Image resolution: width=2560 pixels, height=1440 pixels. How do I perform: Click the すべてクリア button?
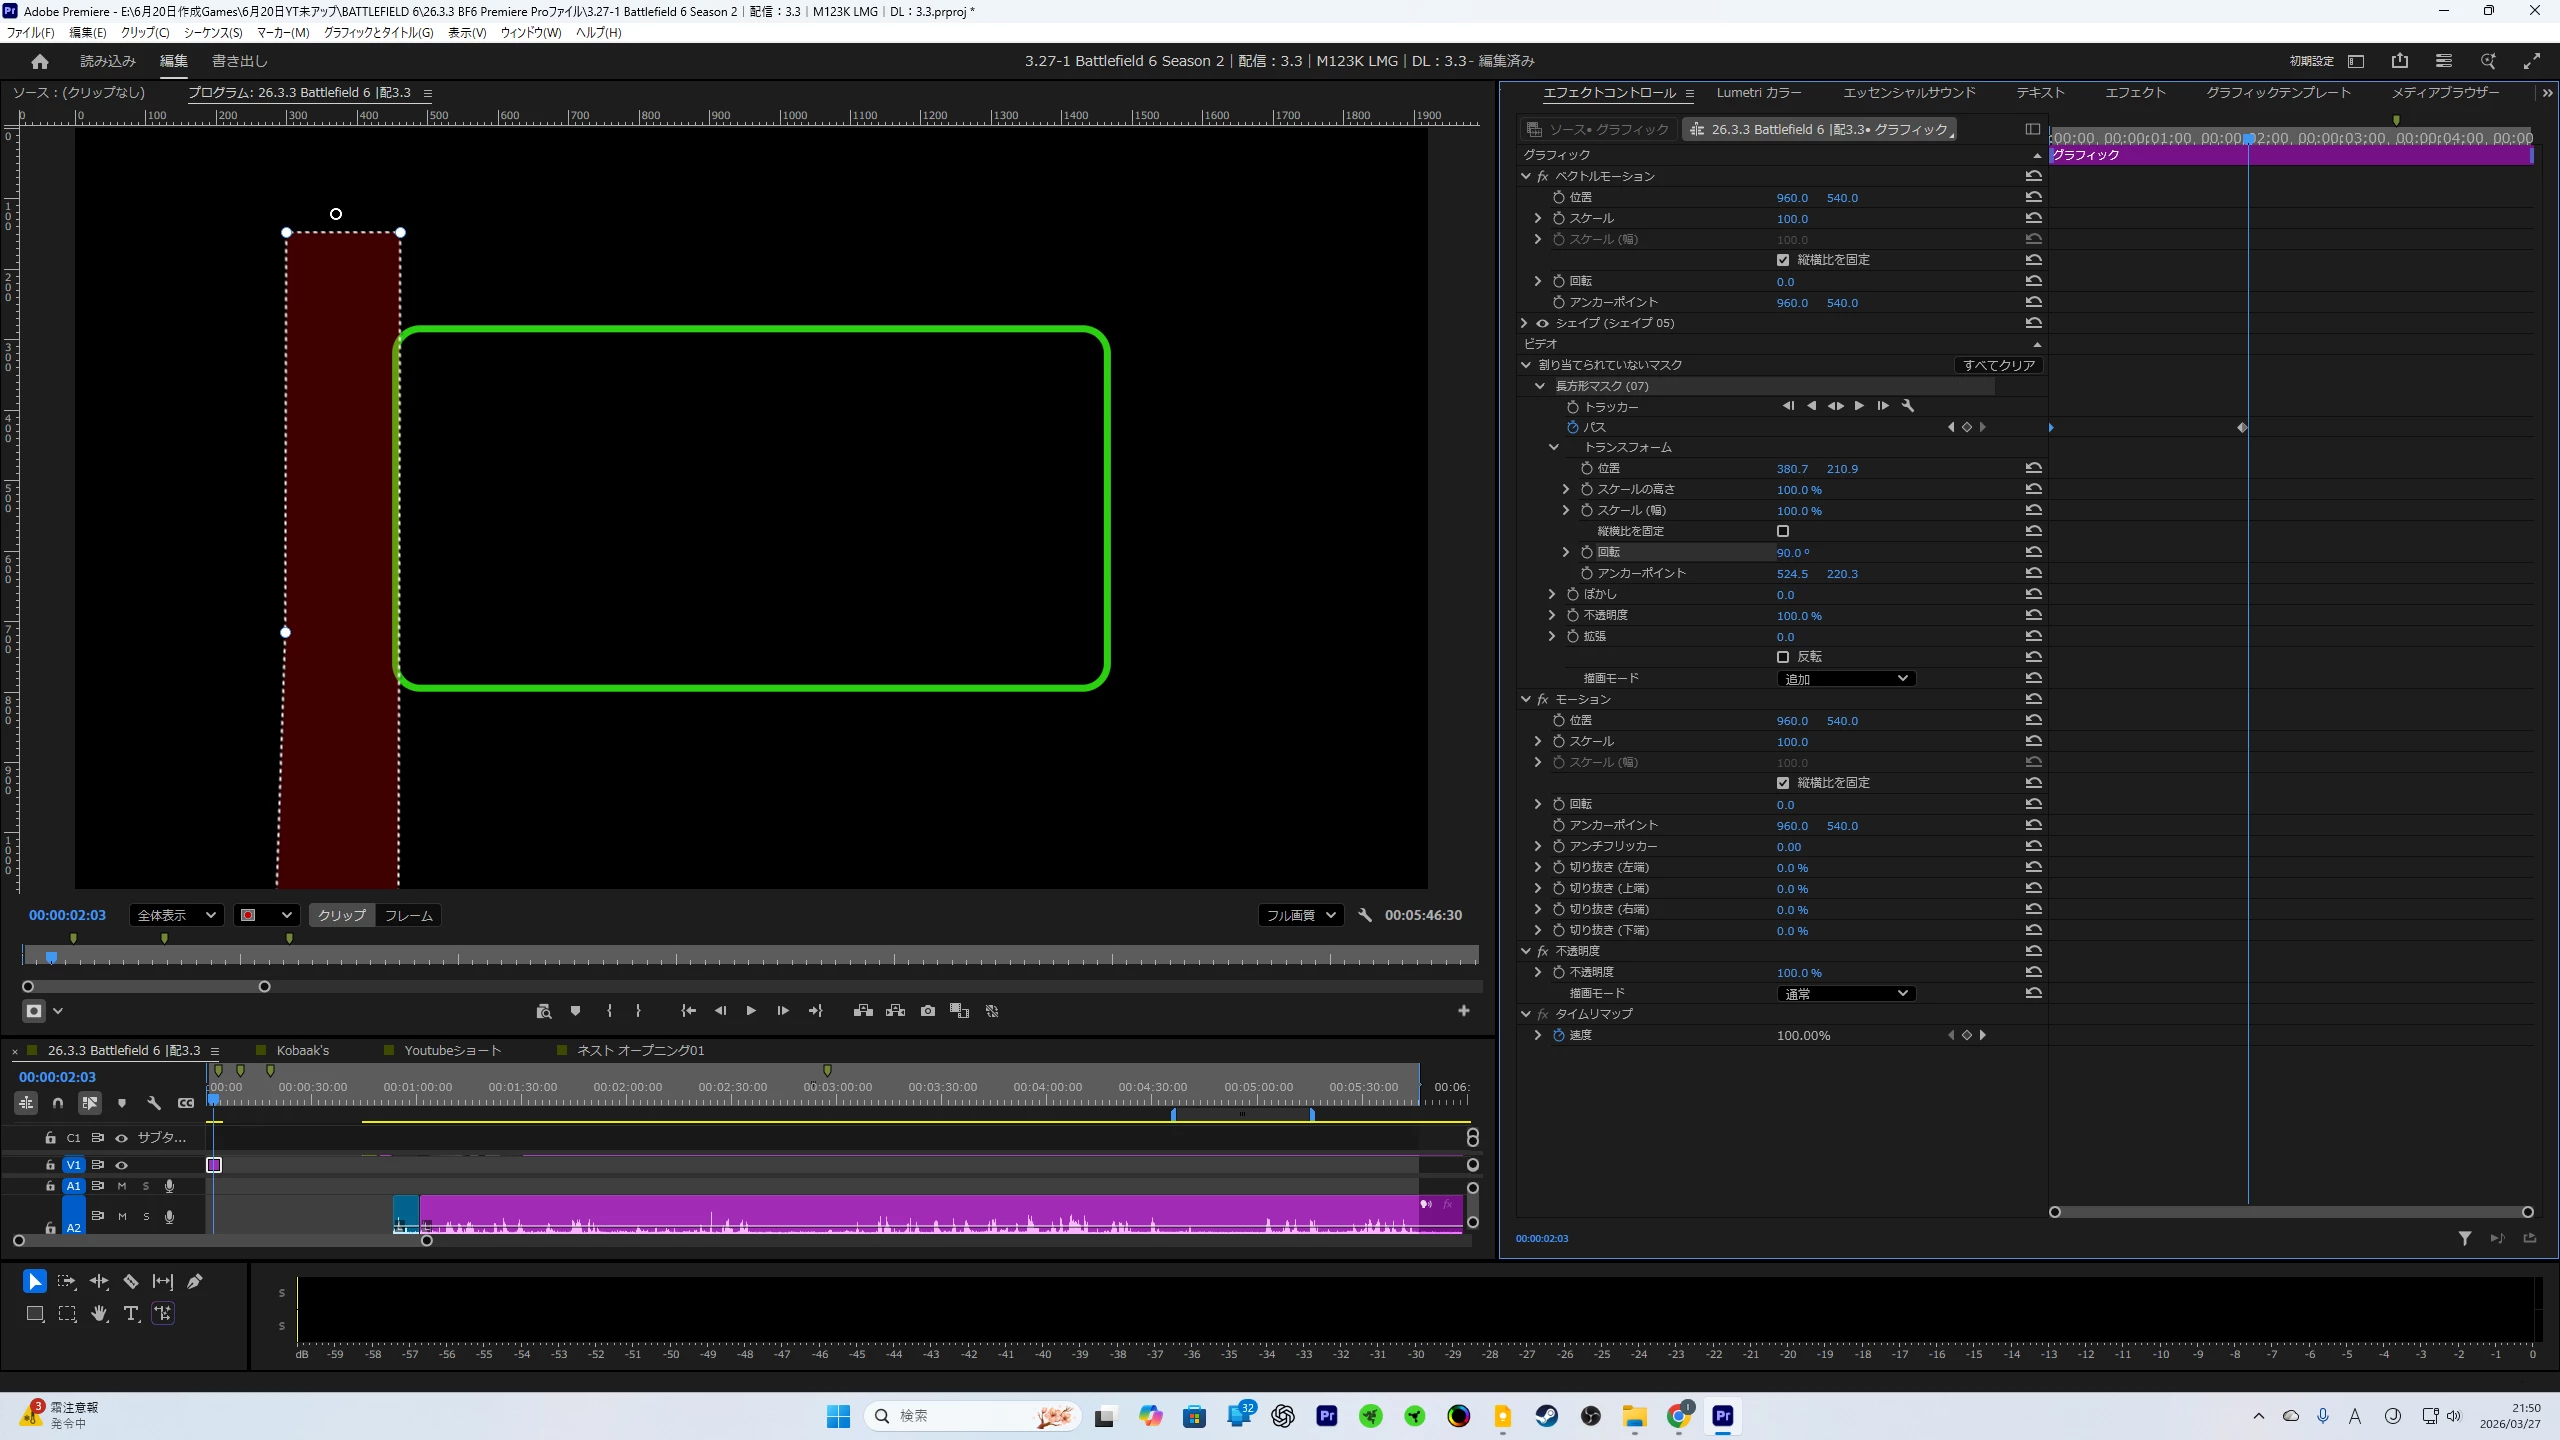click(1998, 365)
